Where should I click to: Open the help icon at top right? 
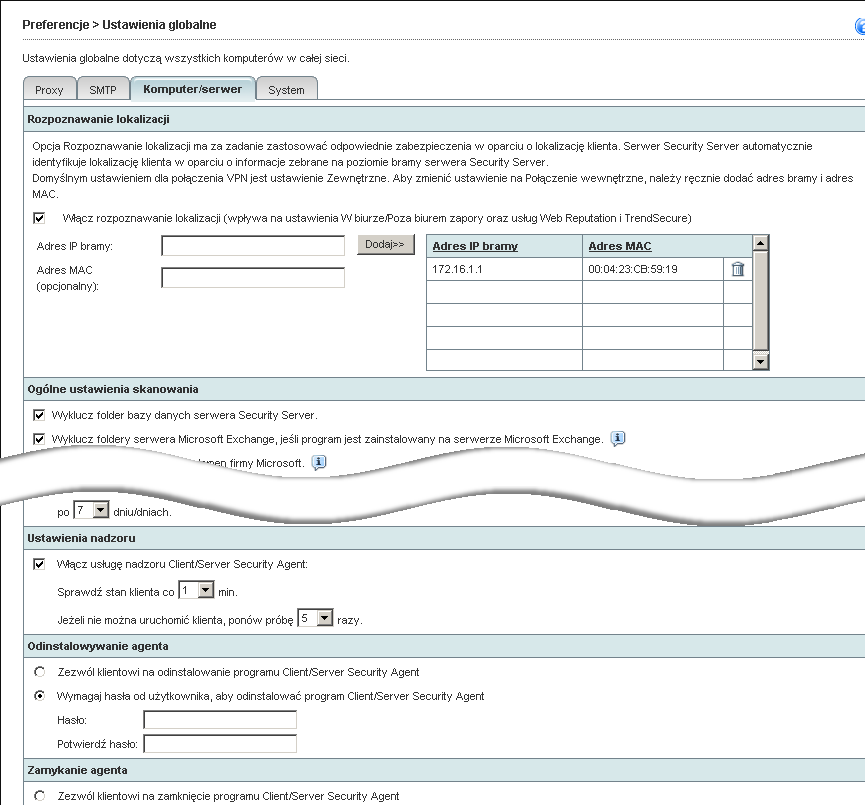[x=860, y=26]
